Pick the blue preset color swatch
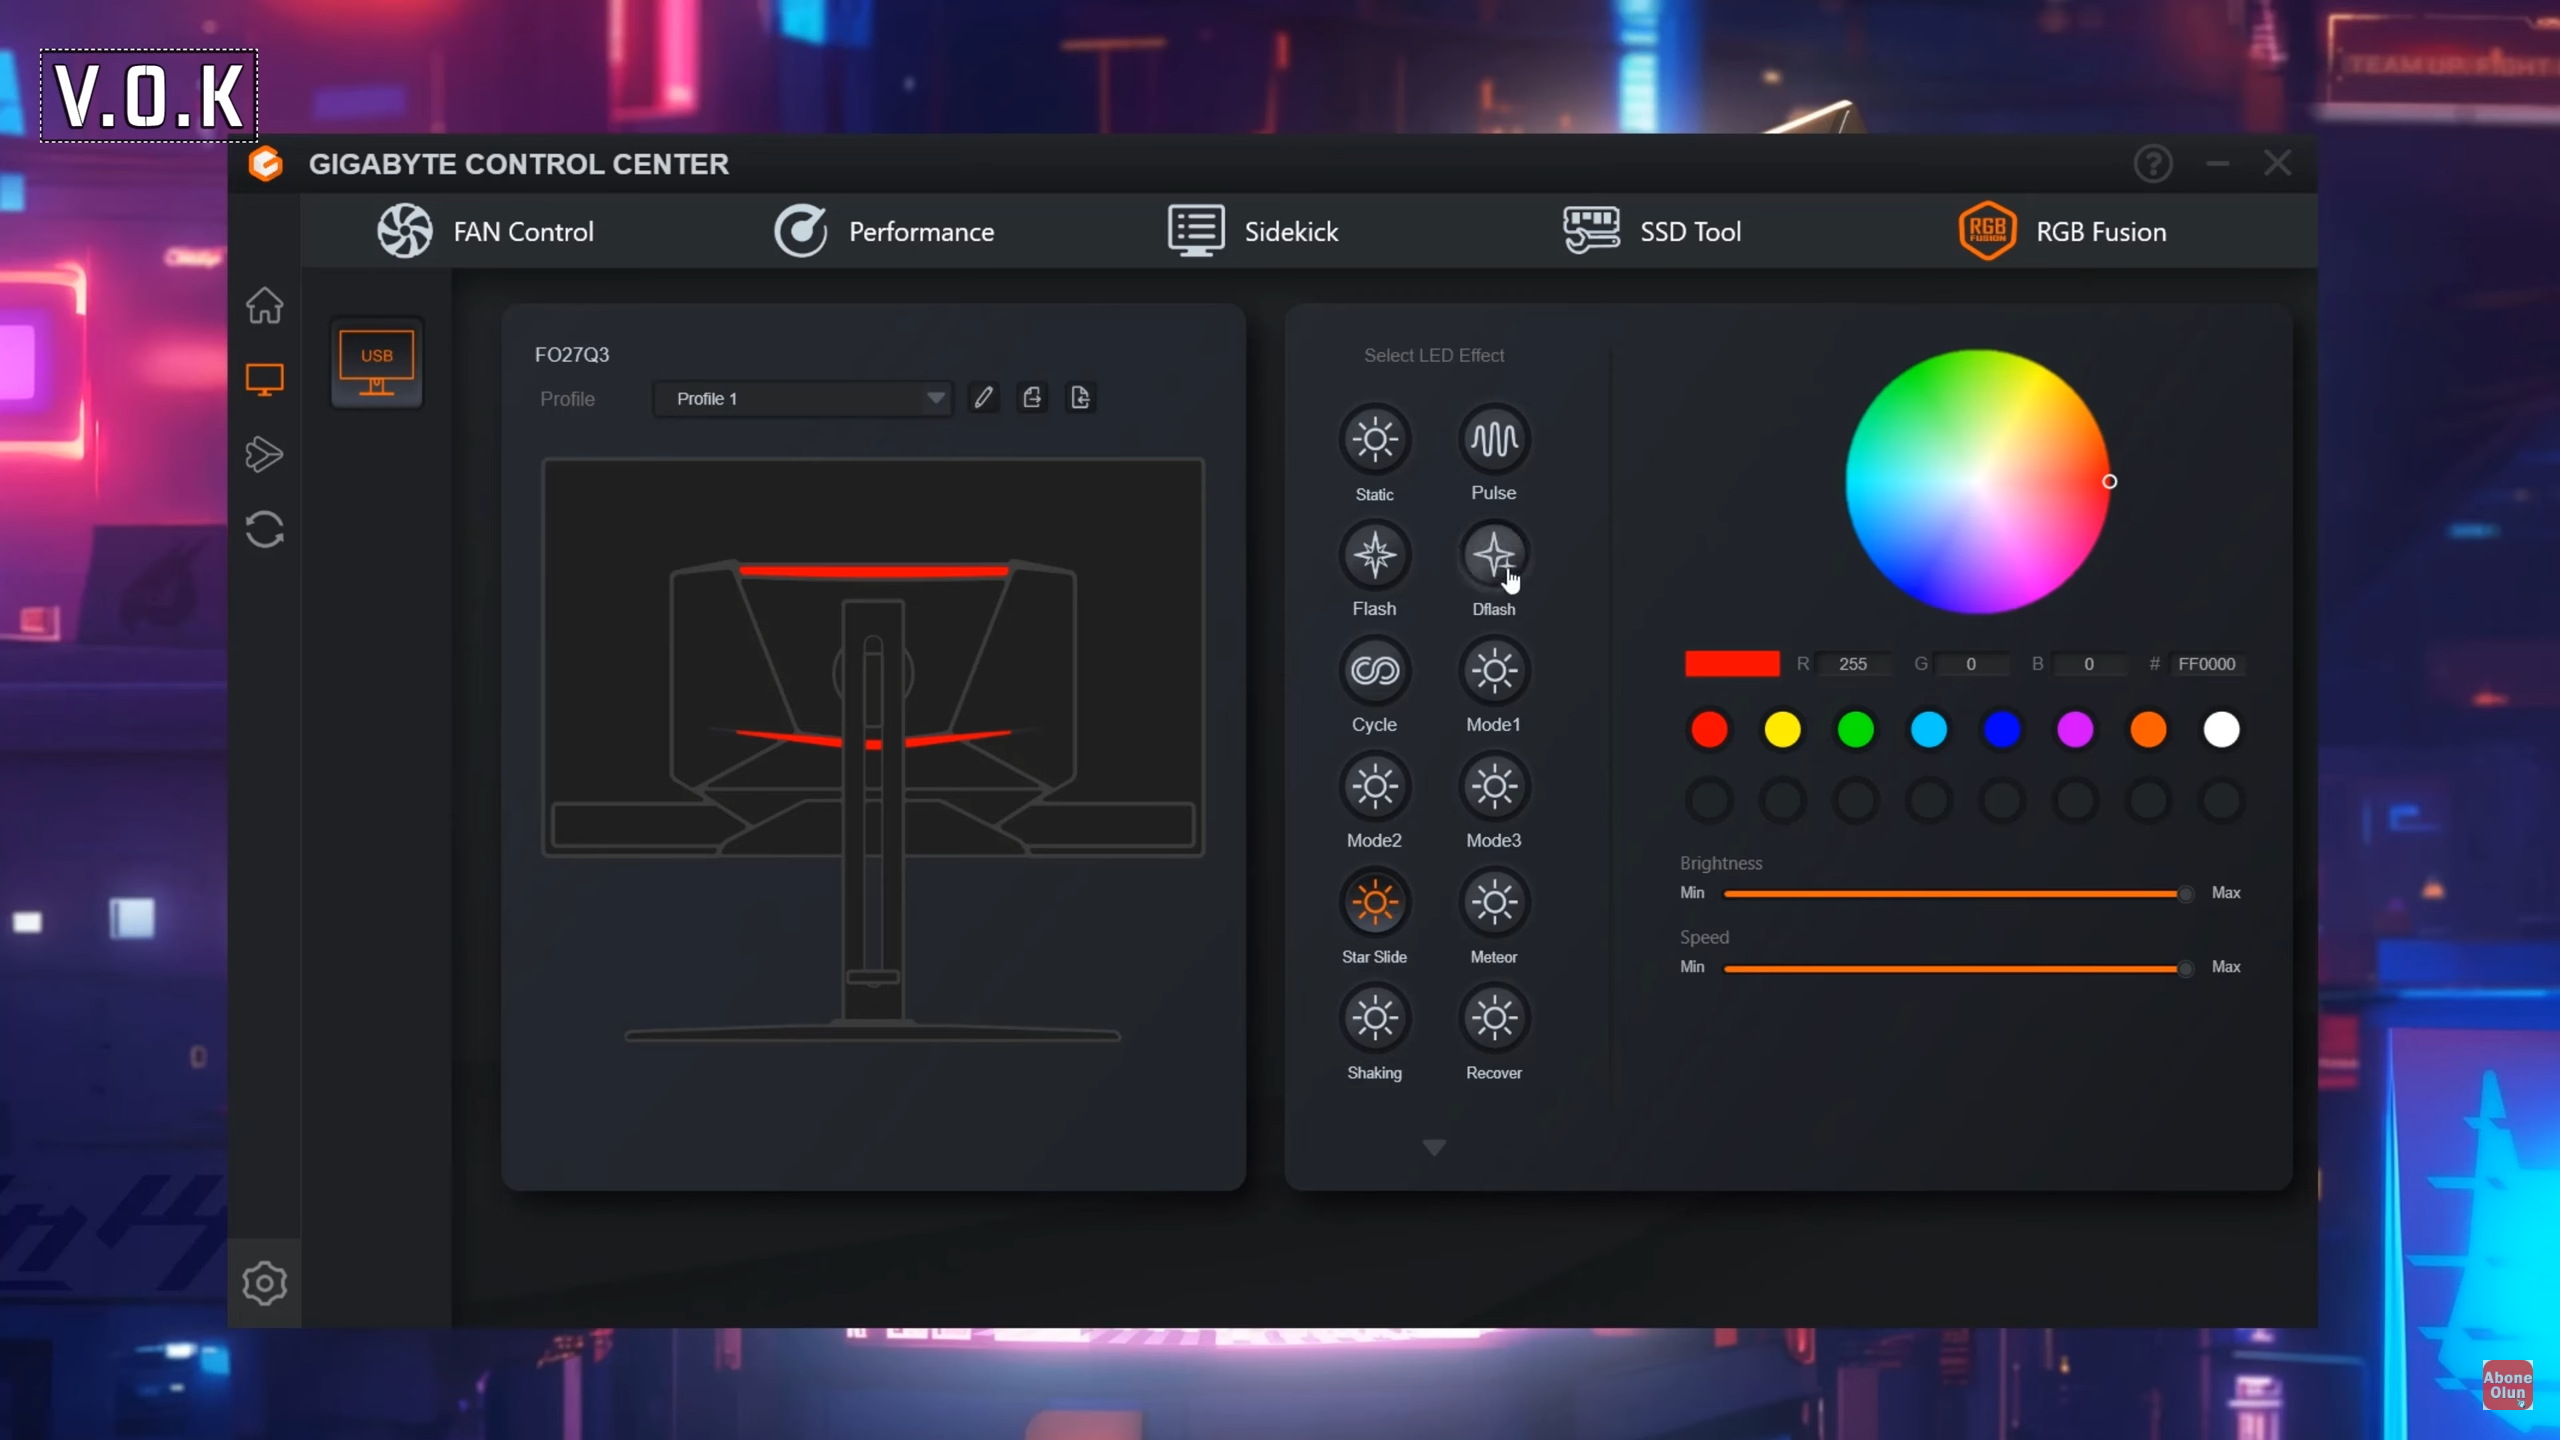 (2002, 730)
